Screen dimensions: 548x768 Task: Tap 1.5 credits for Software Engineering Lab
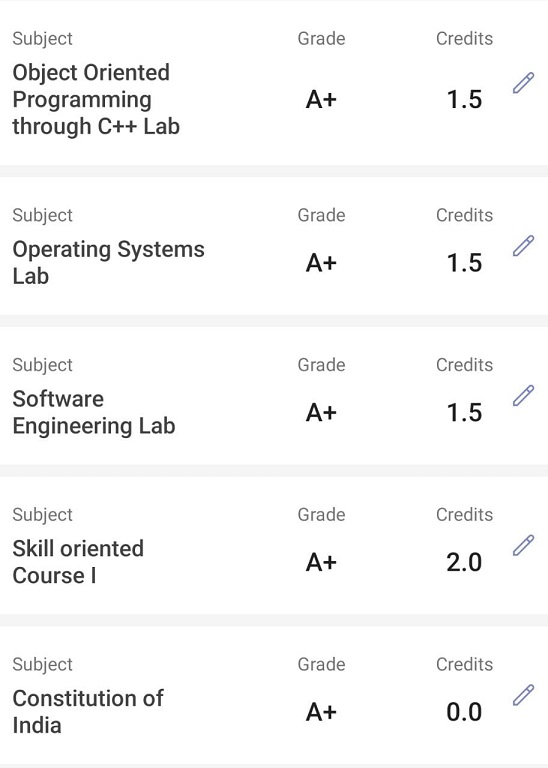click(464, 413)
